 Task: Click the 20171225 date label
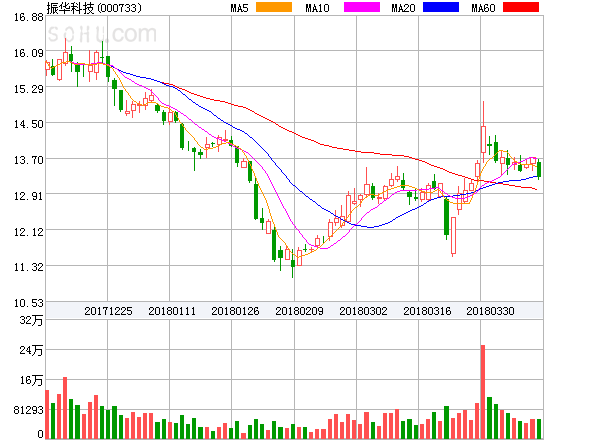click(108, 311)
